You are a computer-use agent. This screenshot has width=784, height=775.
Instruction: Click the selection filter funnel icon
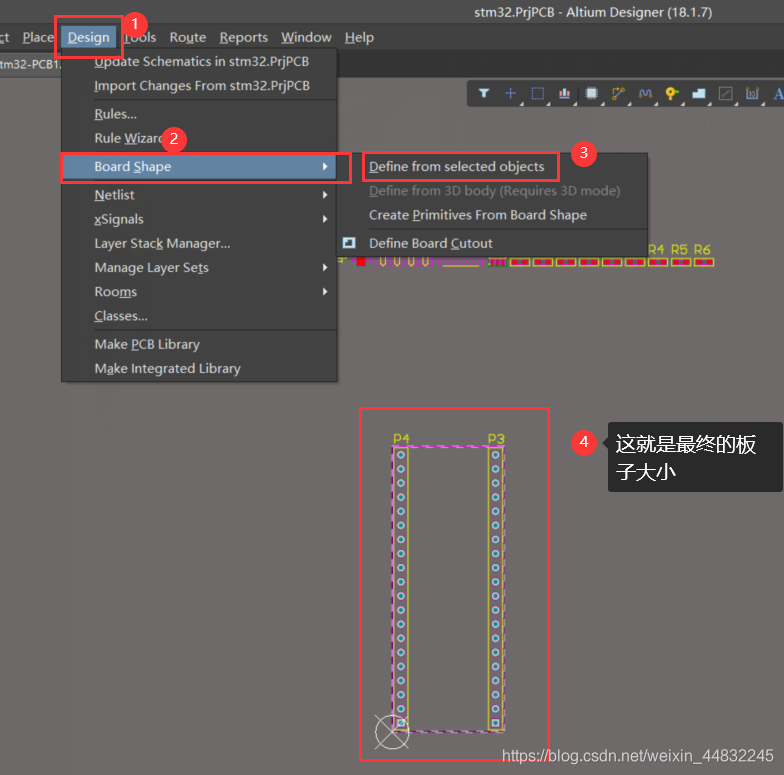(484, 93)
